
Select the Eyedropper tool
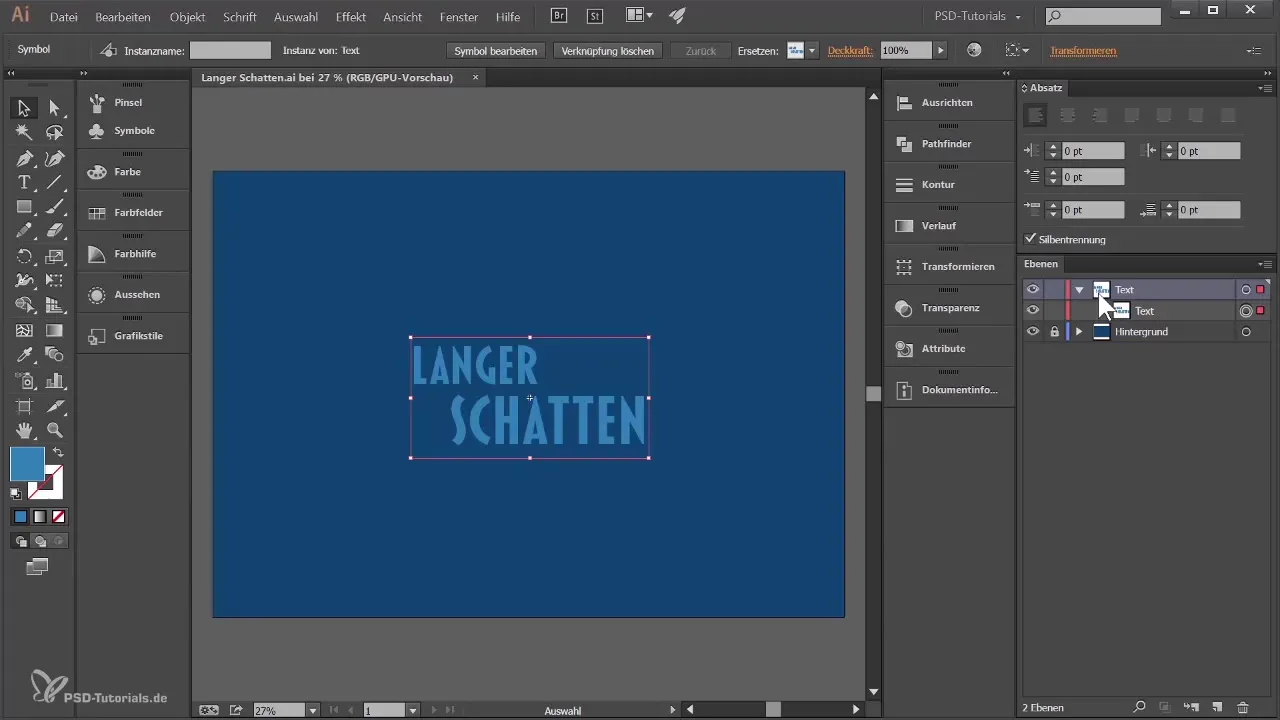24,355
